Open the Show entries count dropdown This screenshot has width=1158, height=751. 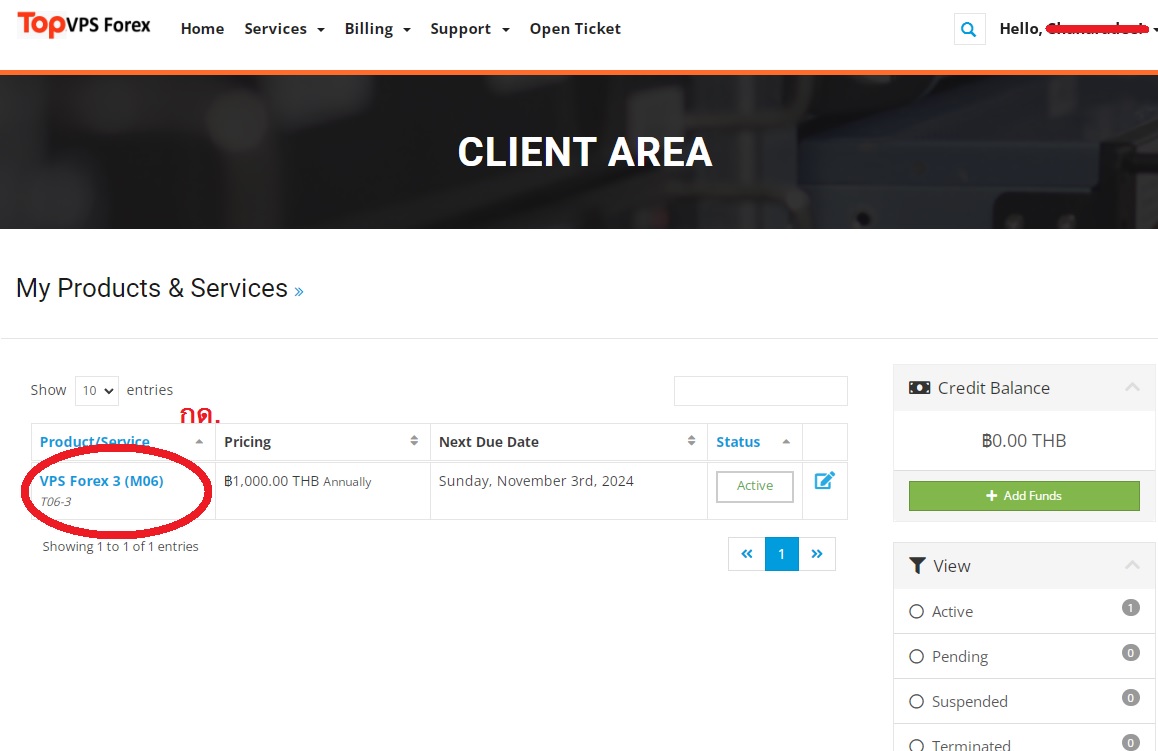point(97,390)
